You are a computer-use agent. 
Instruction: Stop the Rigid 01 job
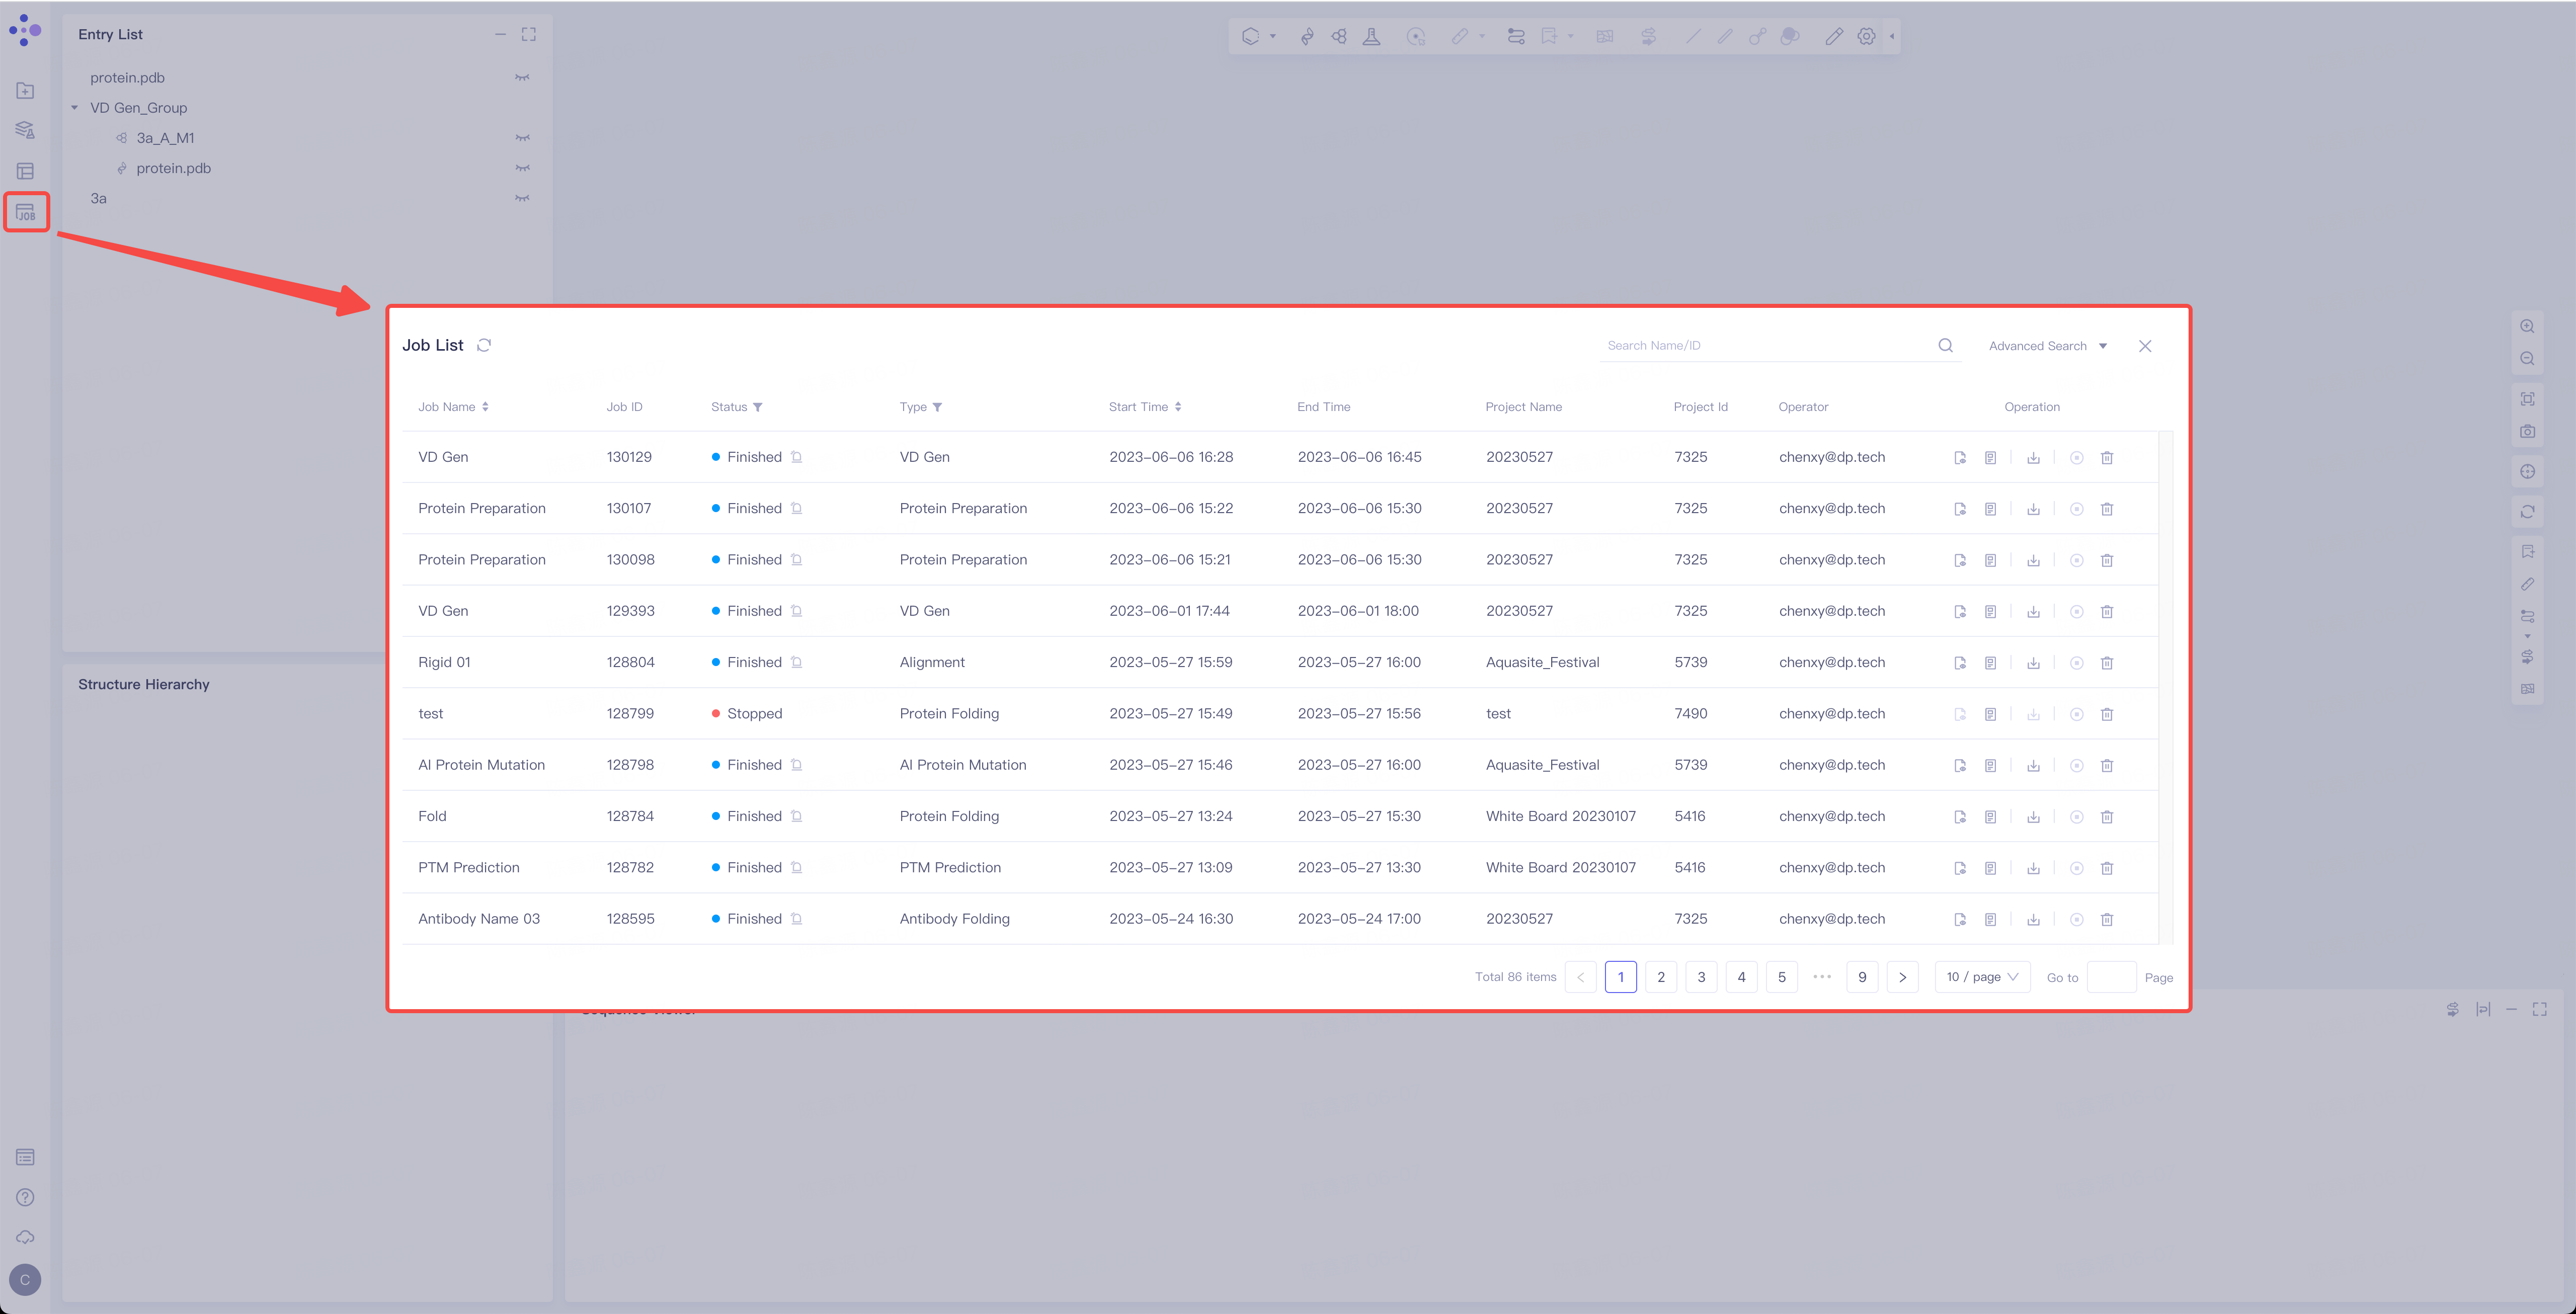pos(2077,663)
